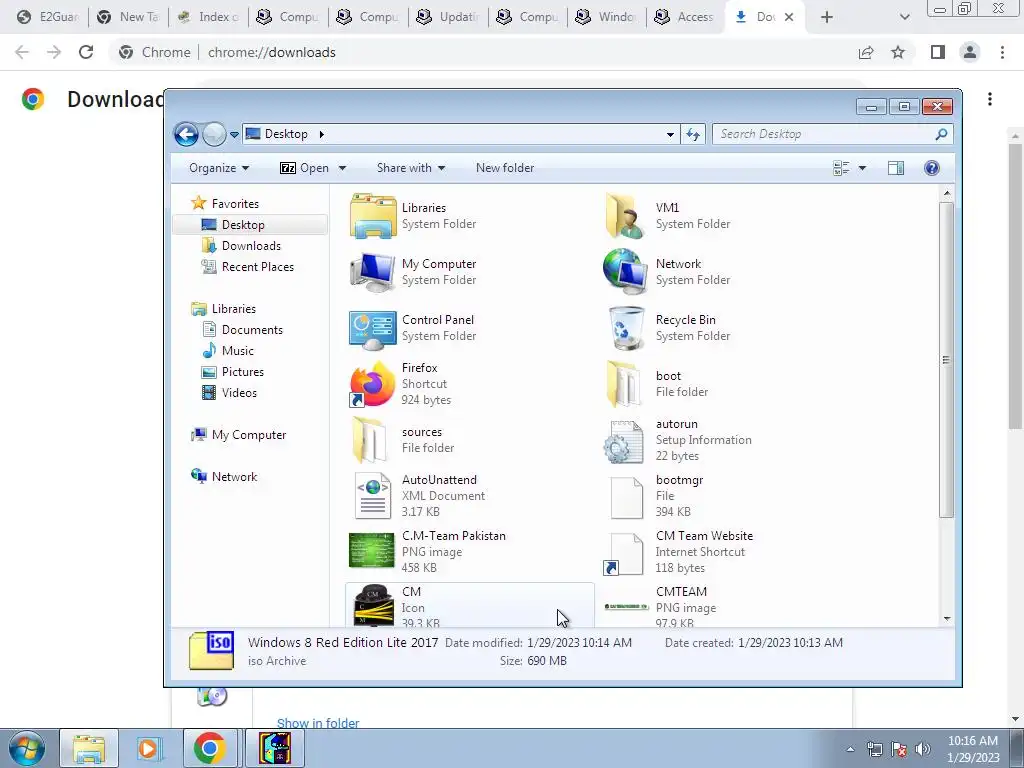1024x768 pixels.
Task: Open Windows Explorer from the taskbar
Action: click(89, 748)
